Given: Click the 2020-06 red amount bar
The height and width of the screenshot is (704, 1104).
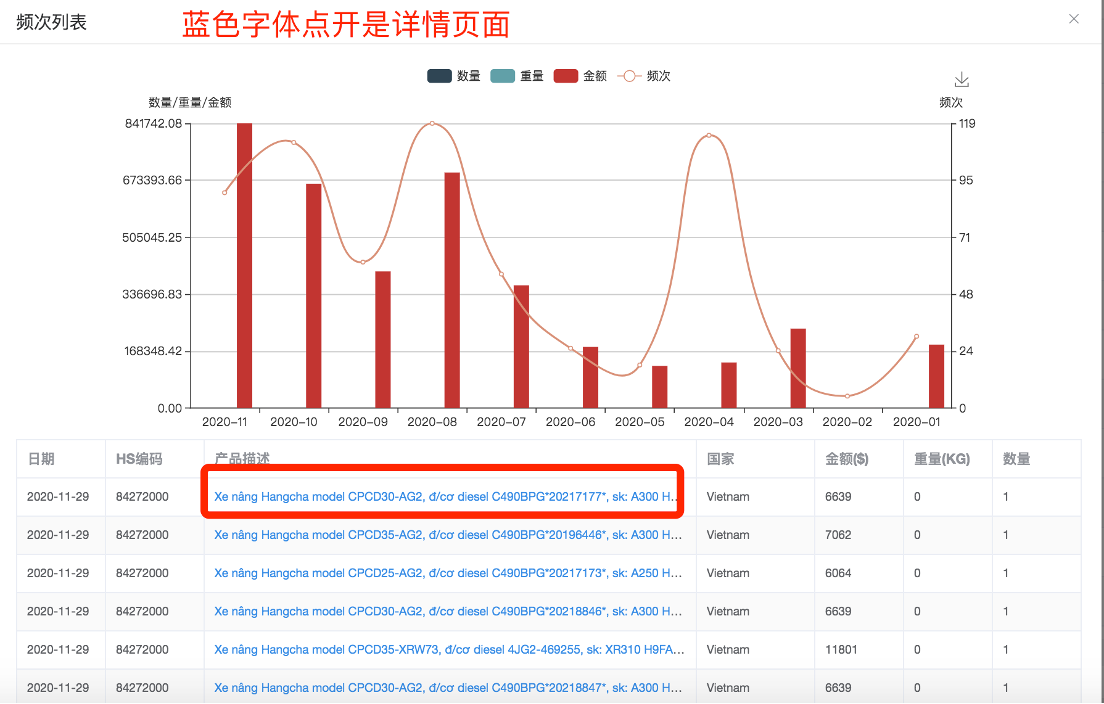Looking at the screenshot, I should [x=590, y=377].
